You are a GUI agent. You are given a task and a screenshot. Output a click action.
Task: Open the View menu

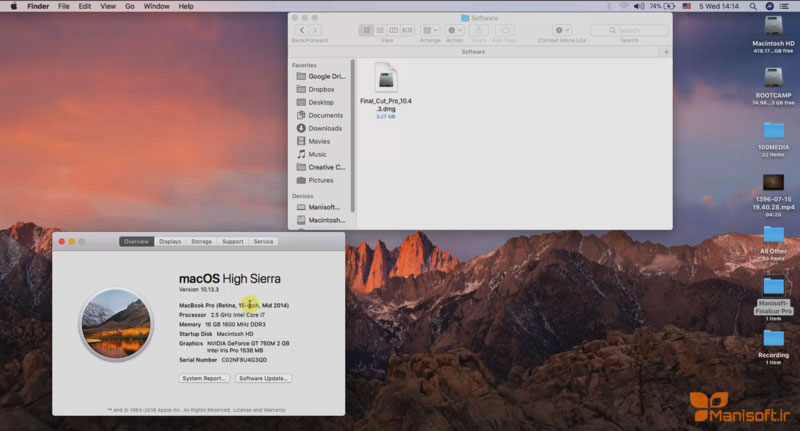click(108, 6)
